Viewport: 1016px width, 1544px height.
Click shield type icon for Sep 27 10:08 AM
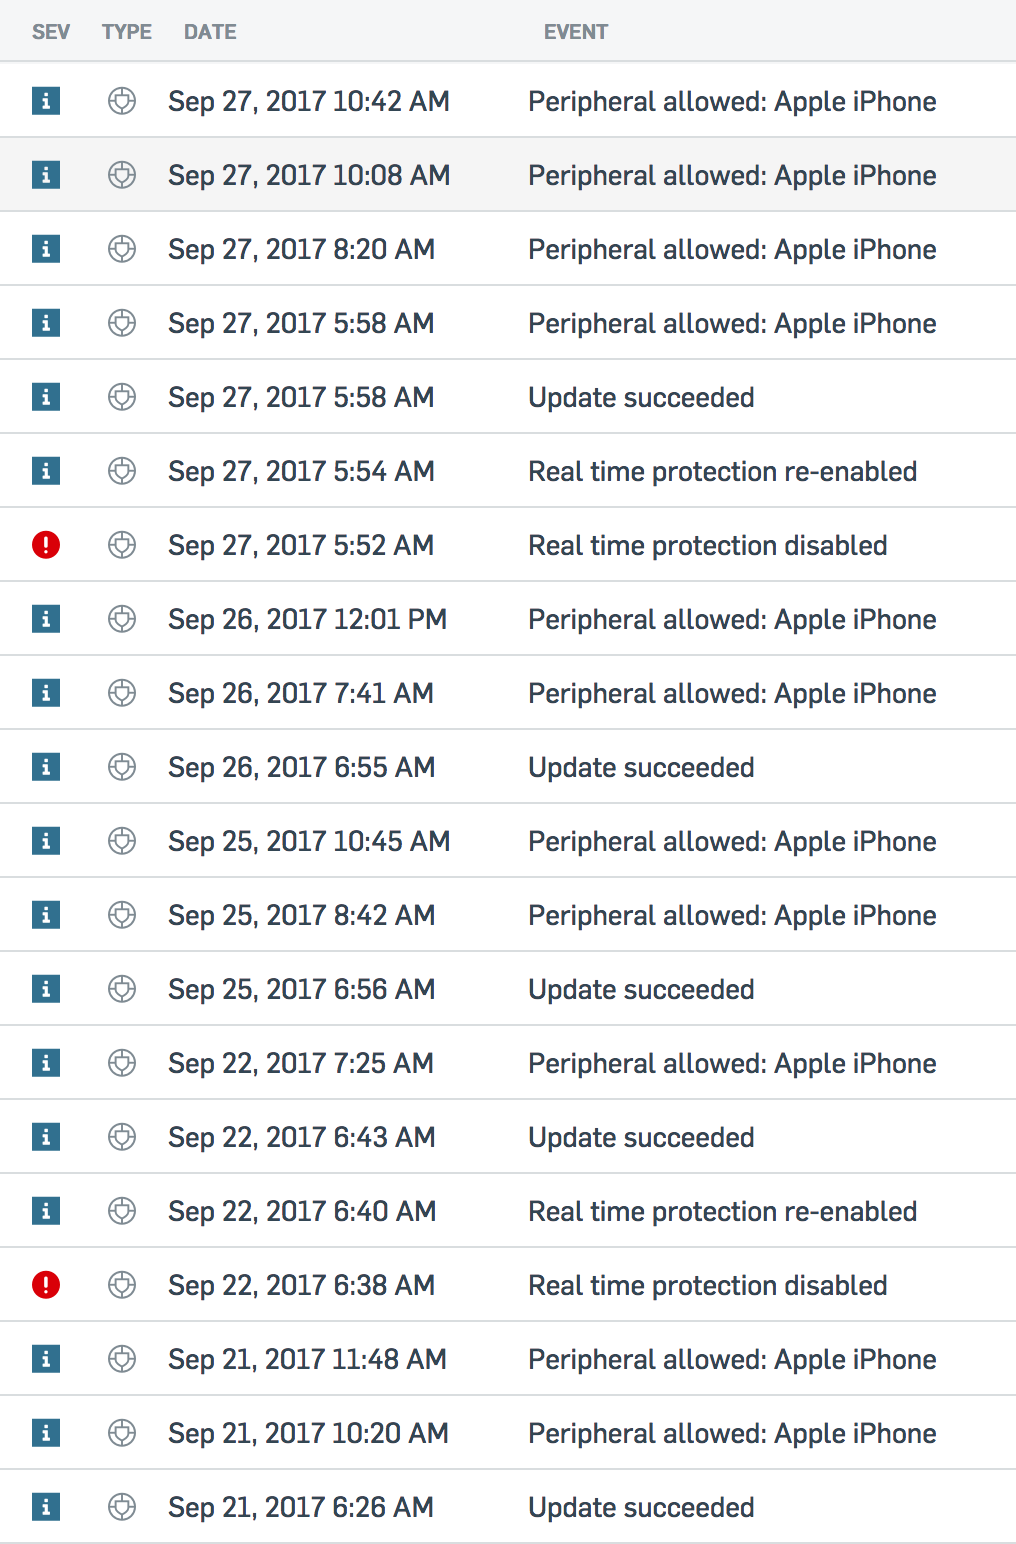point(122,175)
